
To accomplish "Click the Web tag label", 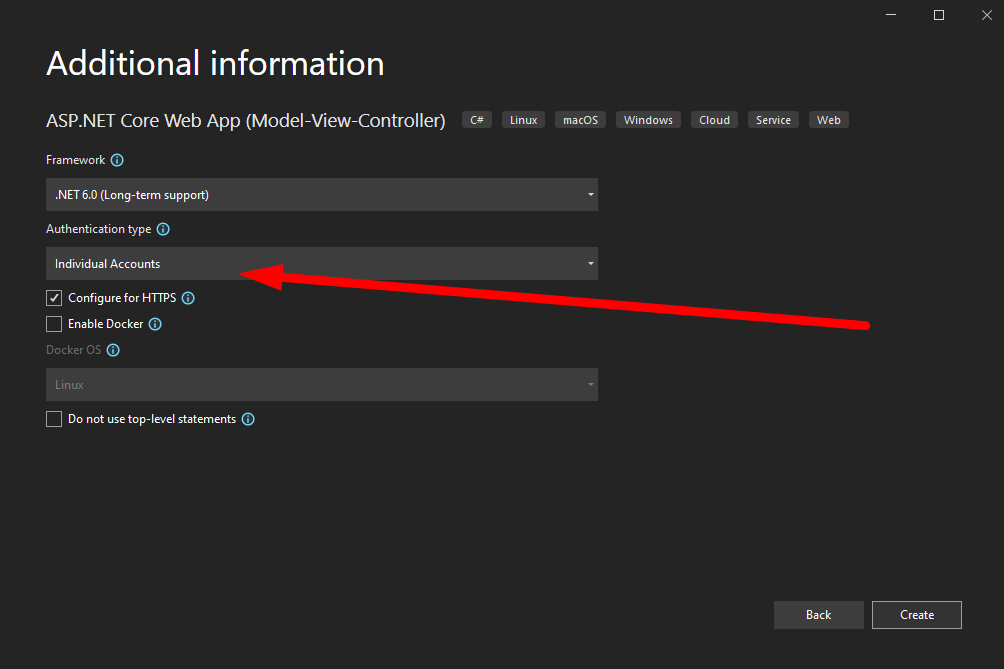I will [828, 120].
